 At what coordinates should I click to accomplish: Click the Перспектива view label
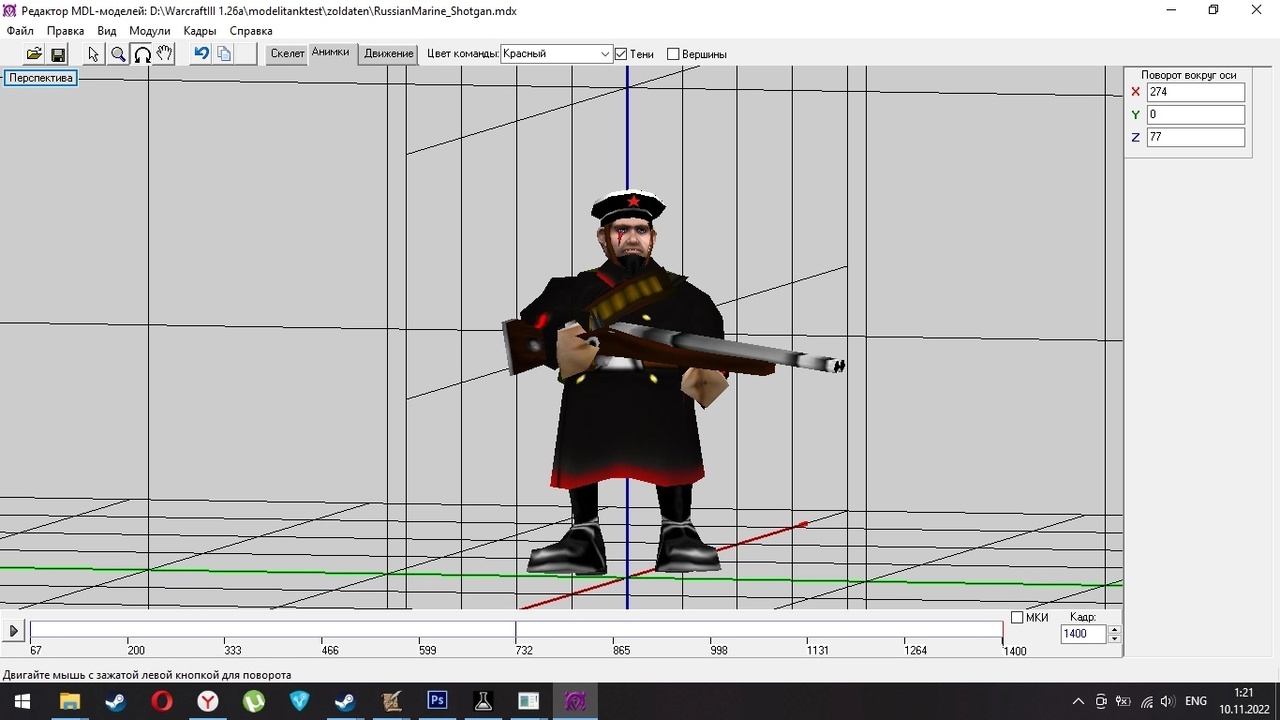click(41, 78)
